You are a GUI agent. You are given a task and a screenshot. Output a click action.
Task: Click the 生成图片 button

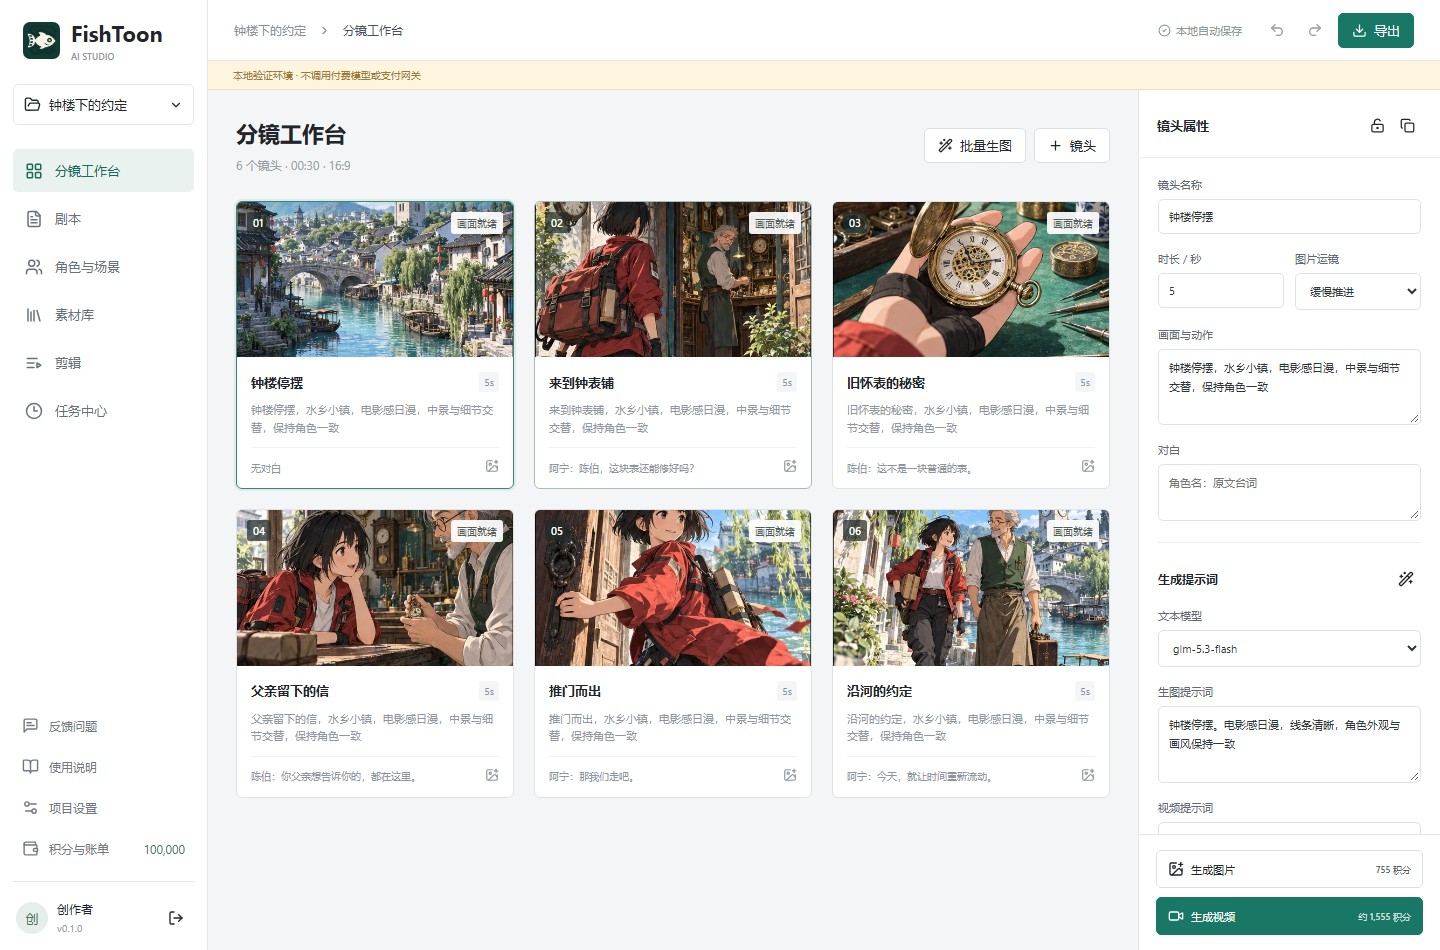point(1289,869)
